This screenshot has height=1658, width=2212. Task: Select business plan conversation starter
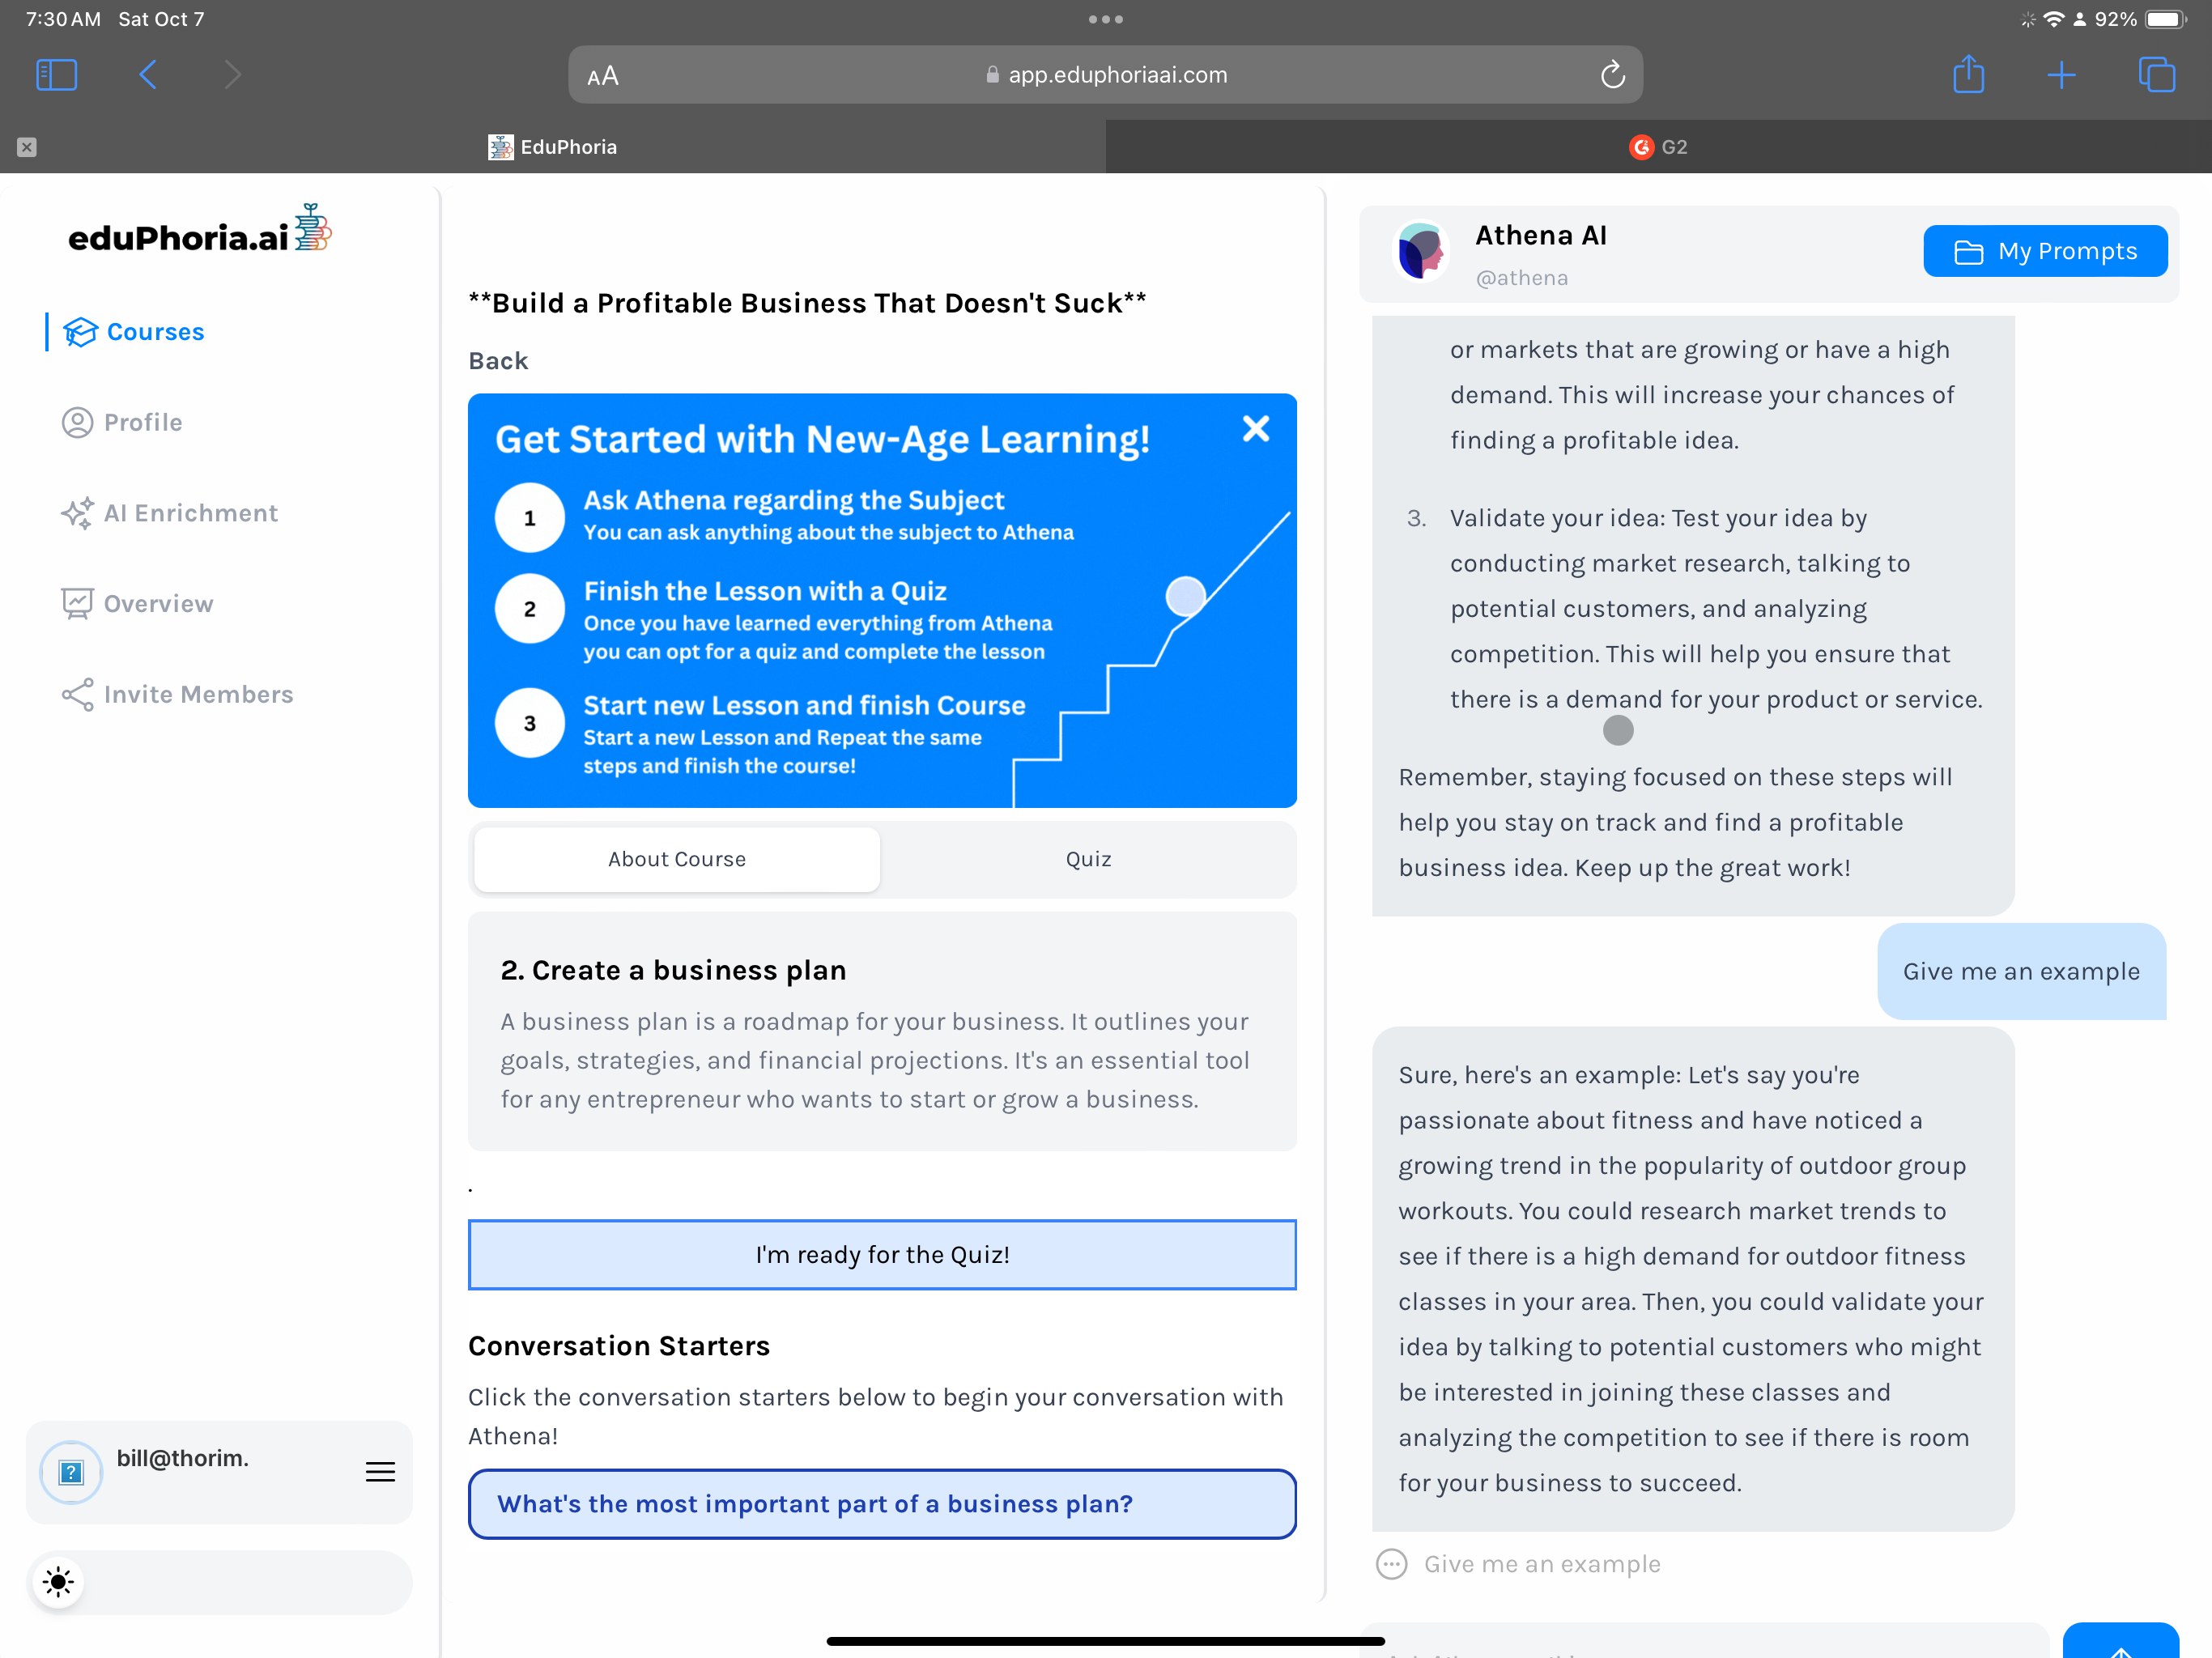coord(882,1504)
